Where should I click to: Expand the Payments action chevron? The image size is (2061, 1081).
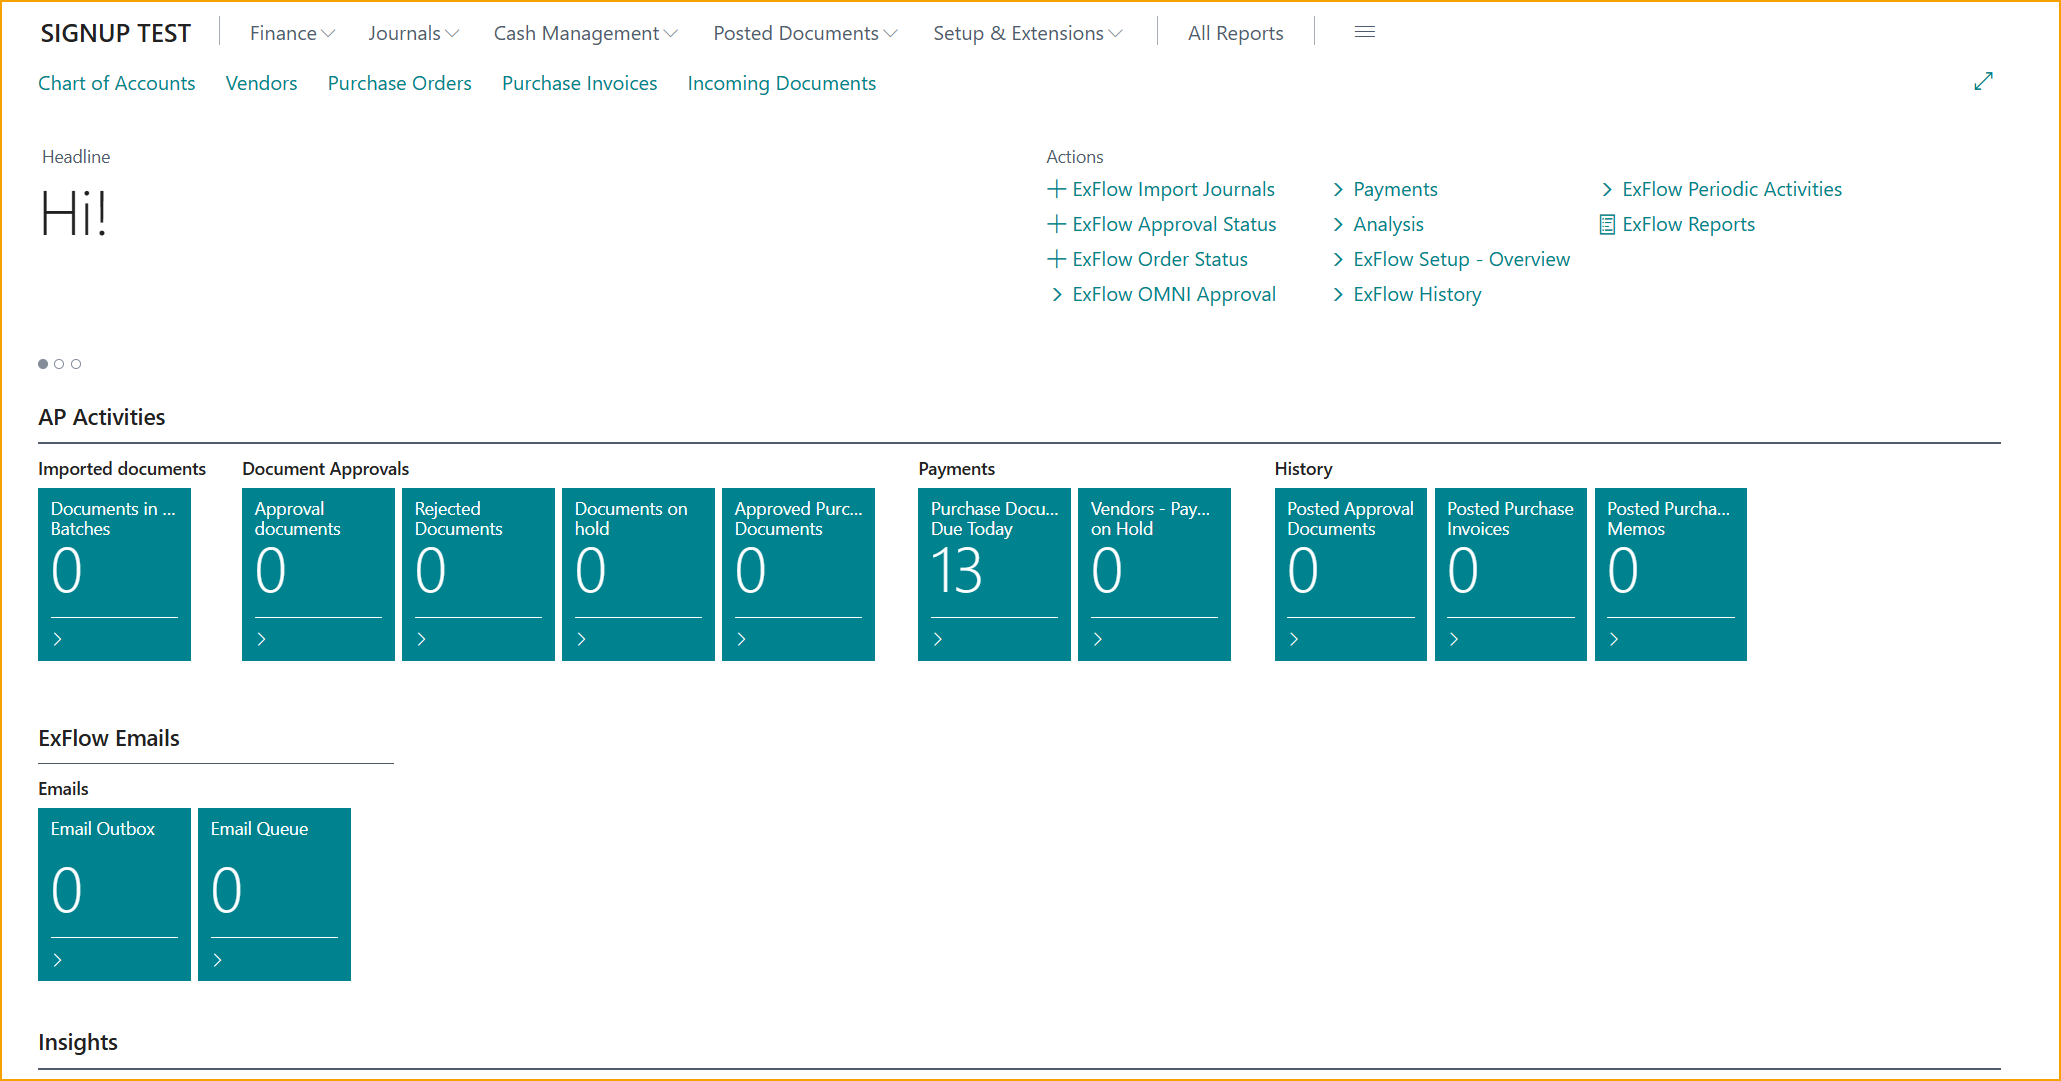pos(1338,189)
